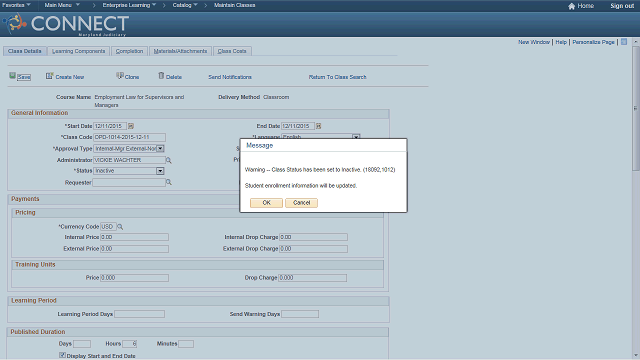Open the Status dropdown
Image resolution: width=640 pixels, height=360 pixels.
(160, 171)
